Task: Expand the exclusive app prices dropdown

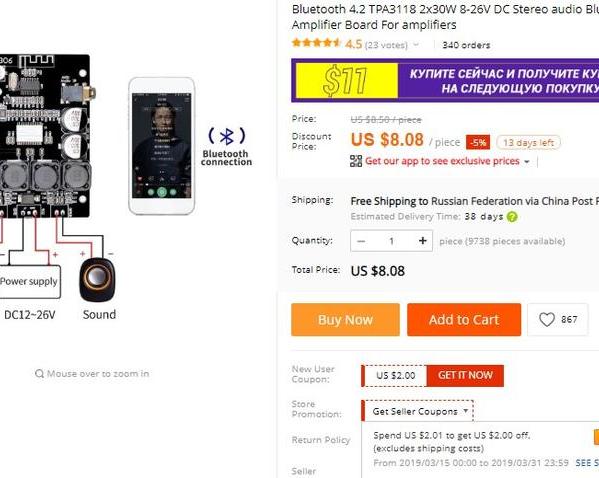Action: pos(527,162)
